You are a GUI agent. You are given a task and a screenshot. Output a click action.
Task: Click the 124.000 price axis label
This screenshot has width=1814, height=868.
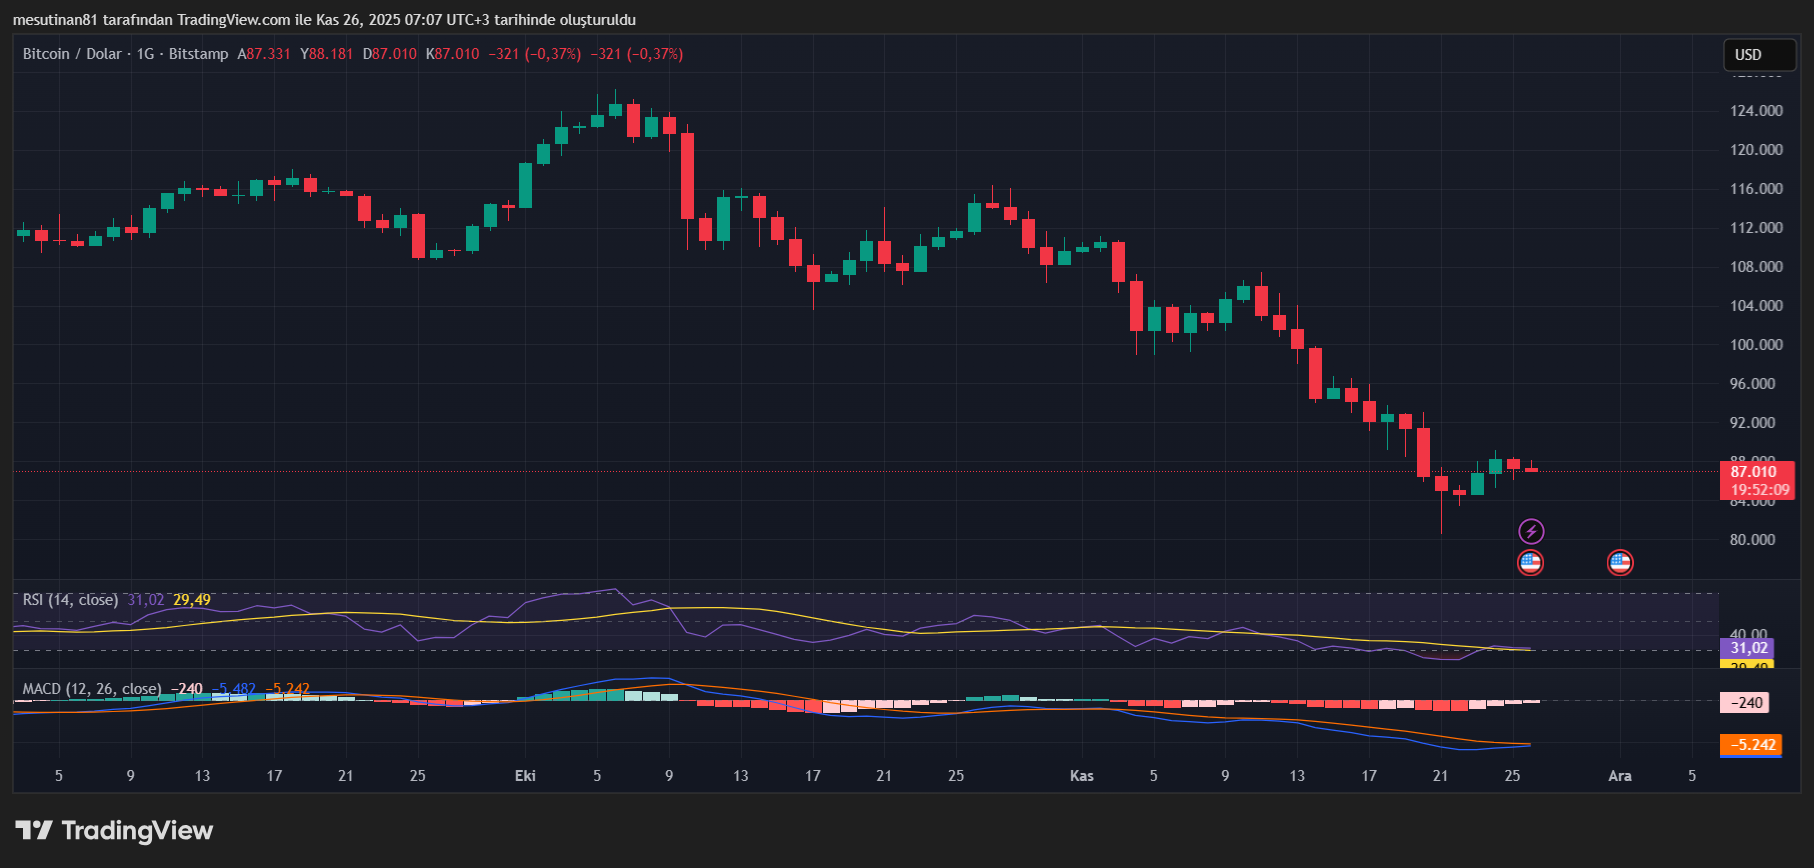(x=1756, y=111)
